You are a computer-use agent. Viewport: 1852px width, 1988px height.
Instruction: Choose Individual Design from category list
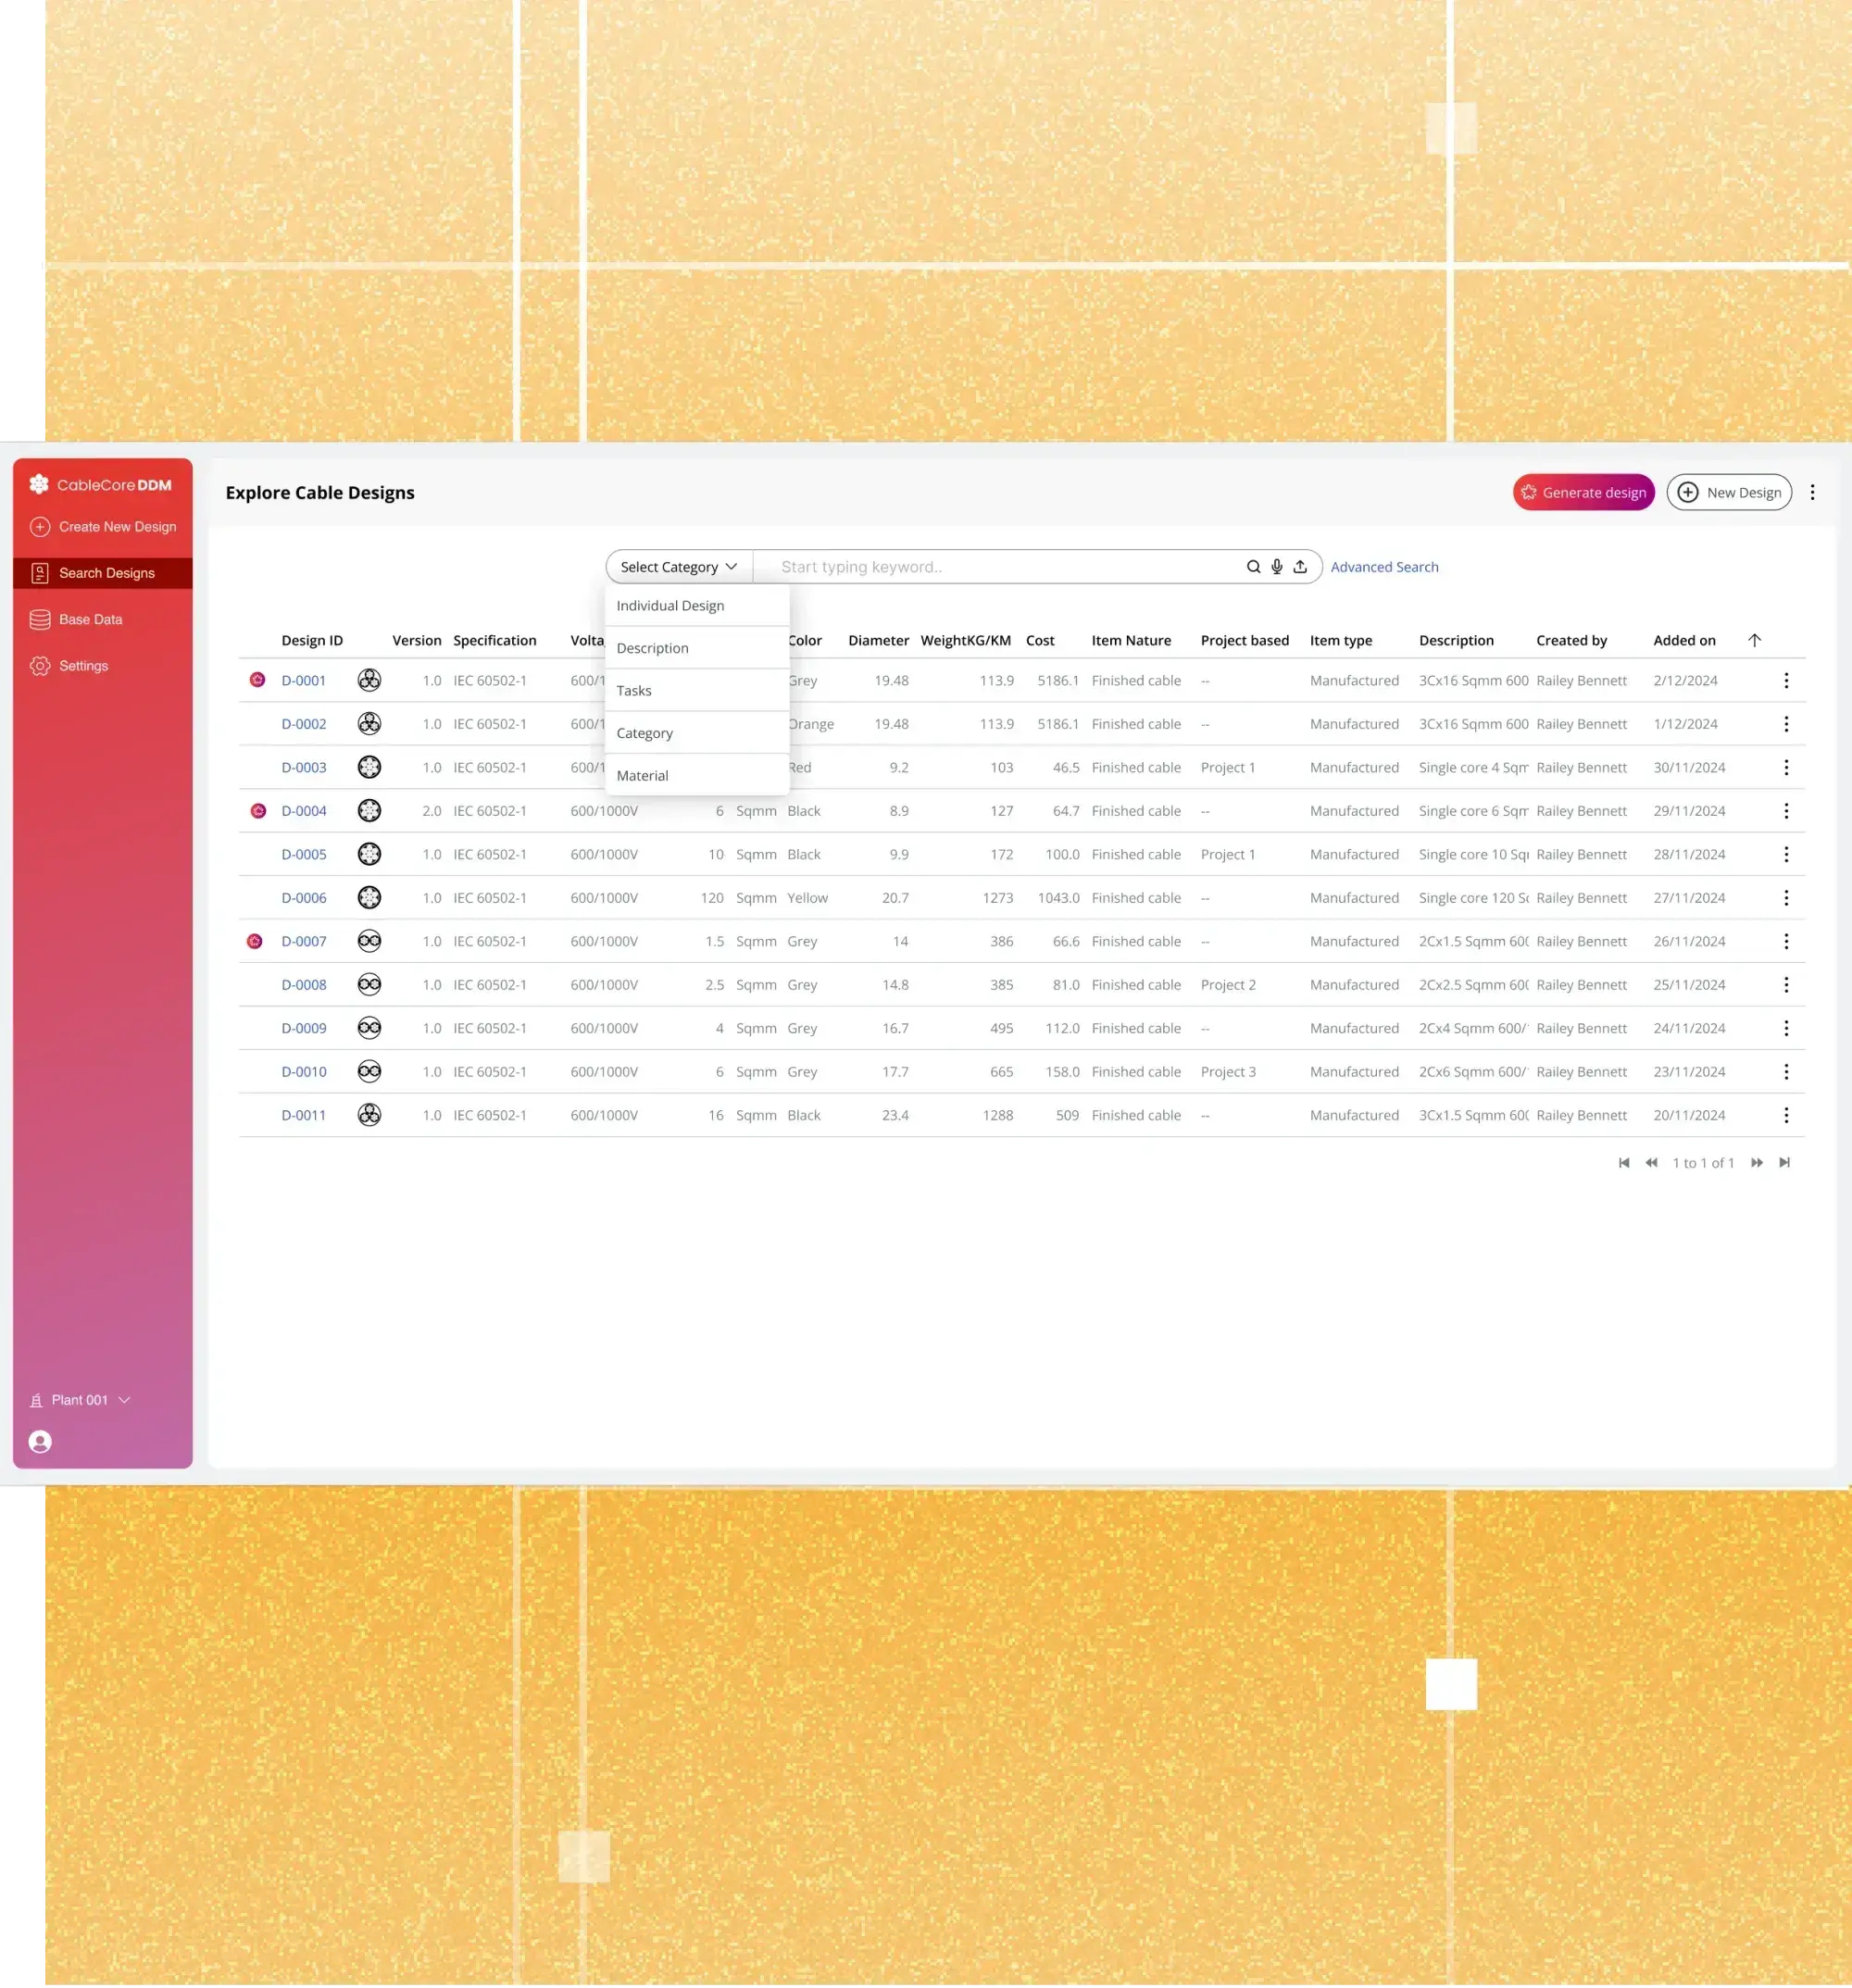pyautogui.click(x=670, y=606)
